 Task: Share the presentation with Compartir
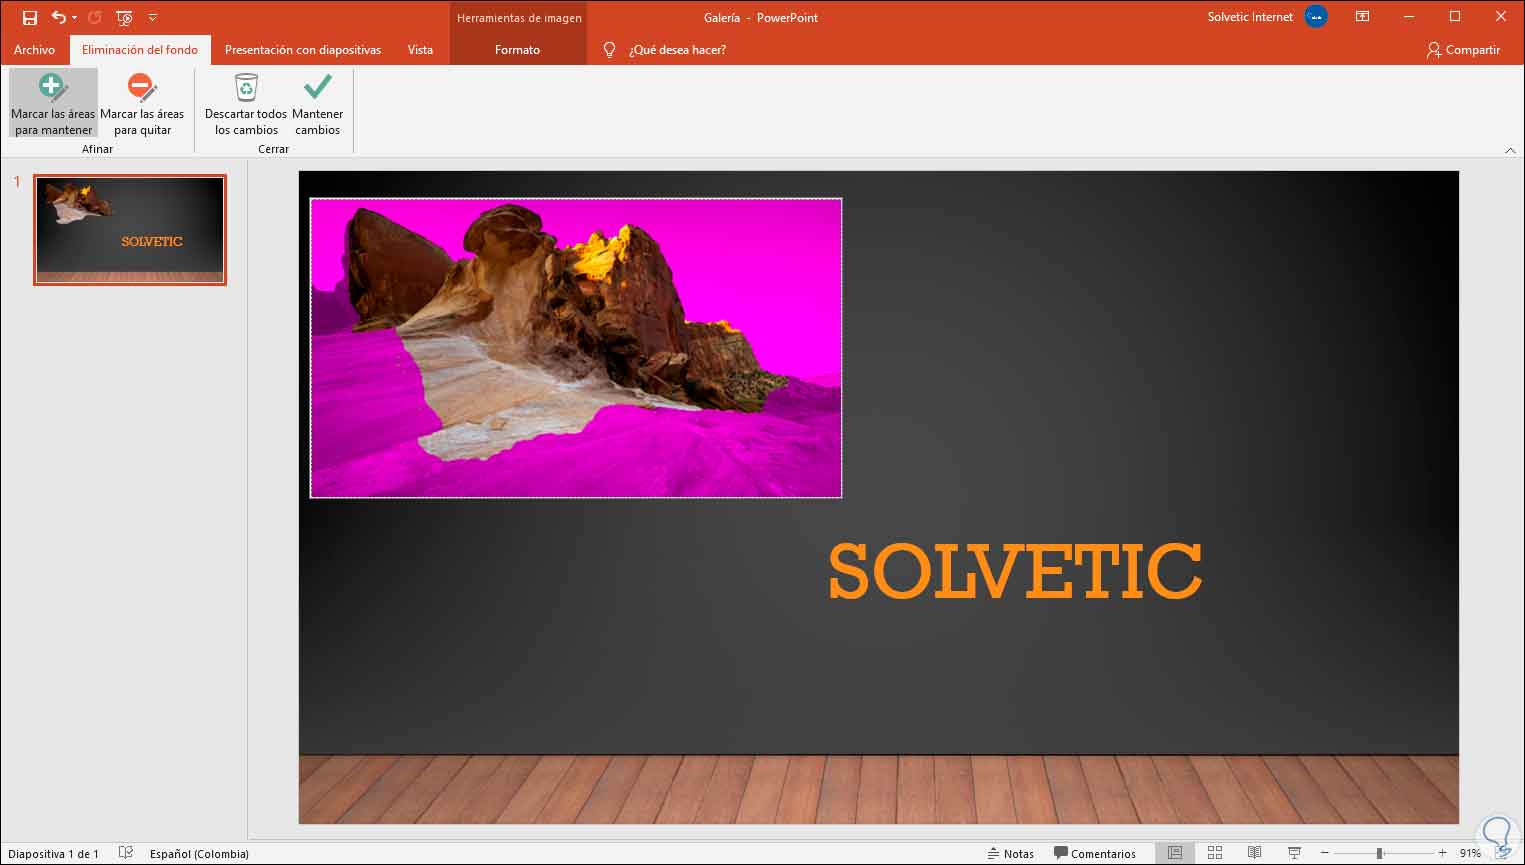(x=1463, y=49)
